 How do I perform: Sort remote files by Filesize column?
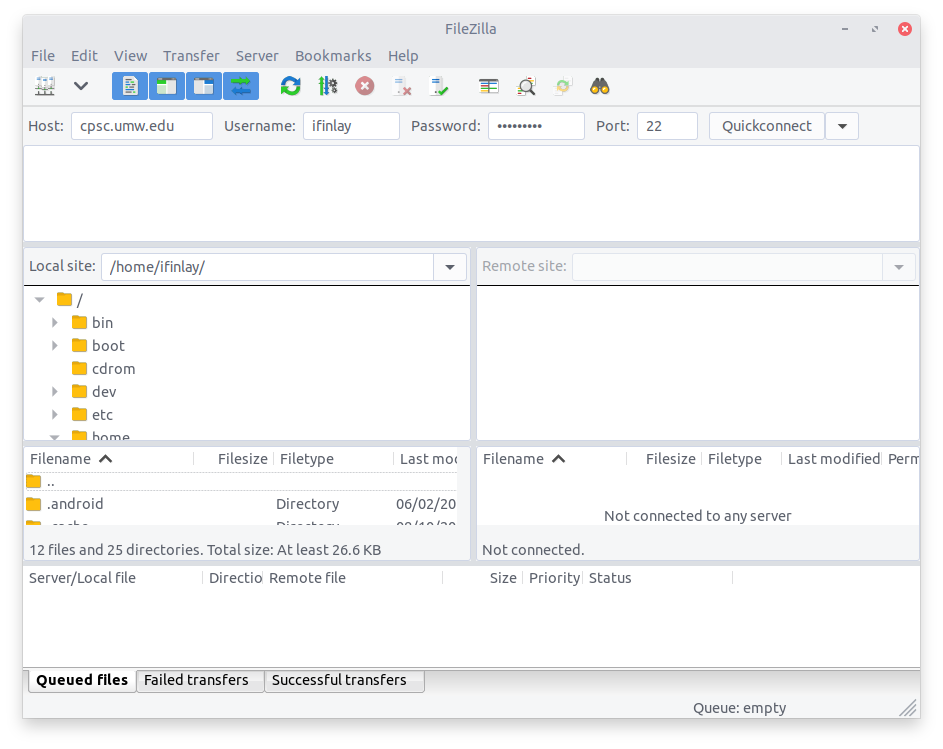pos(664,459)
